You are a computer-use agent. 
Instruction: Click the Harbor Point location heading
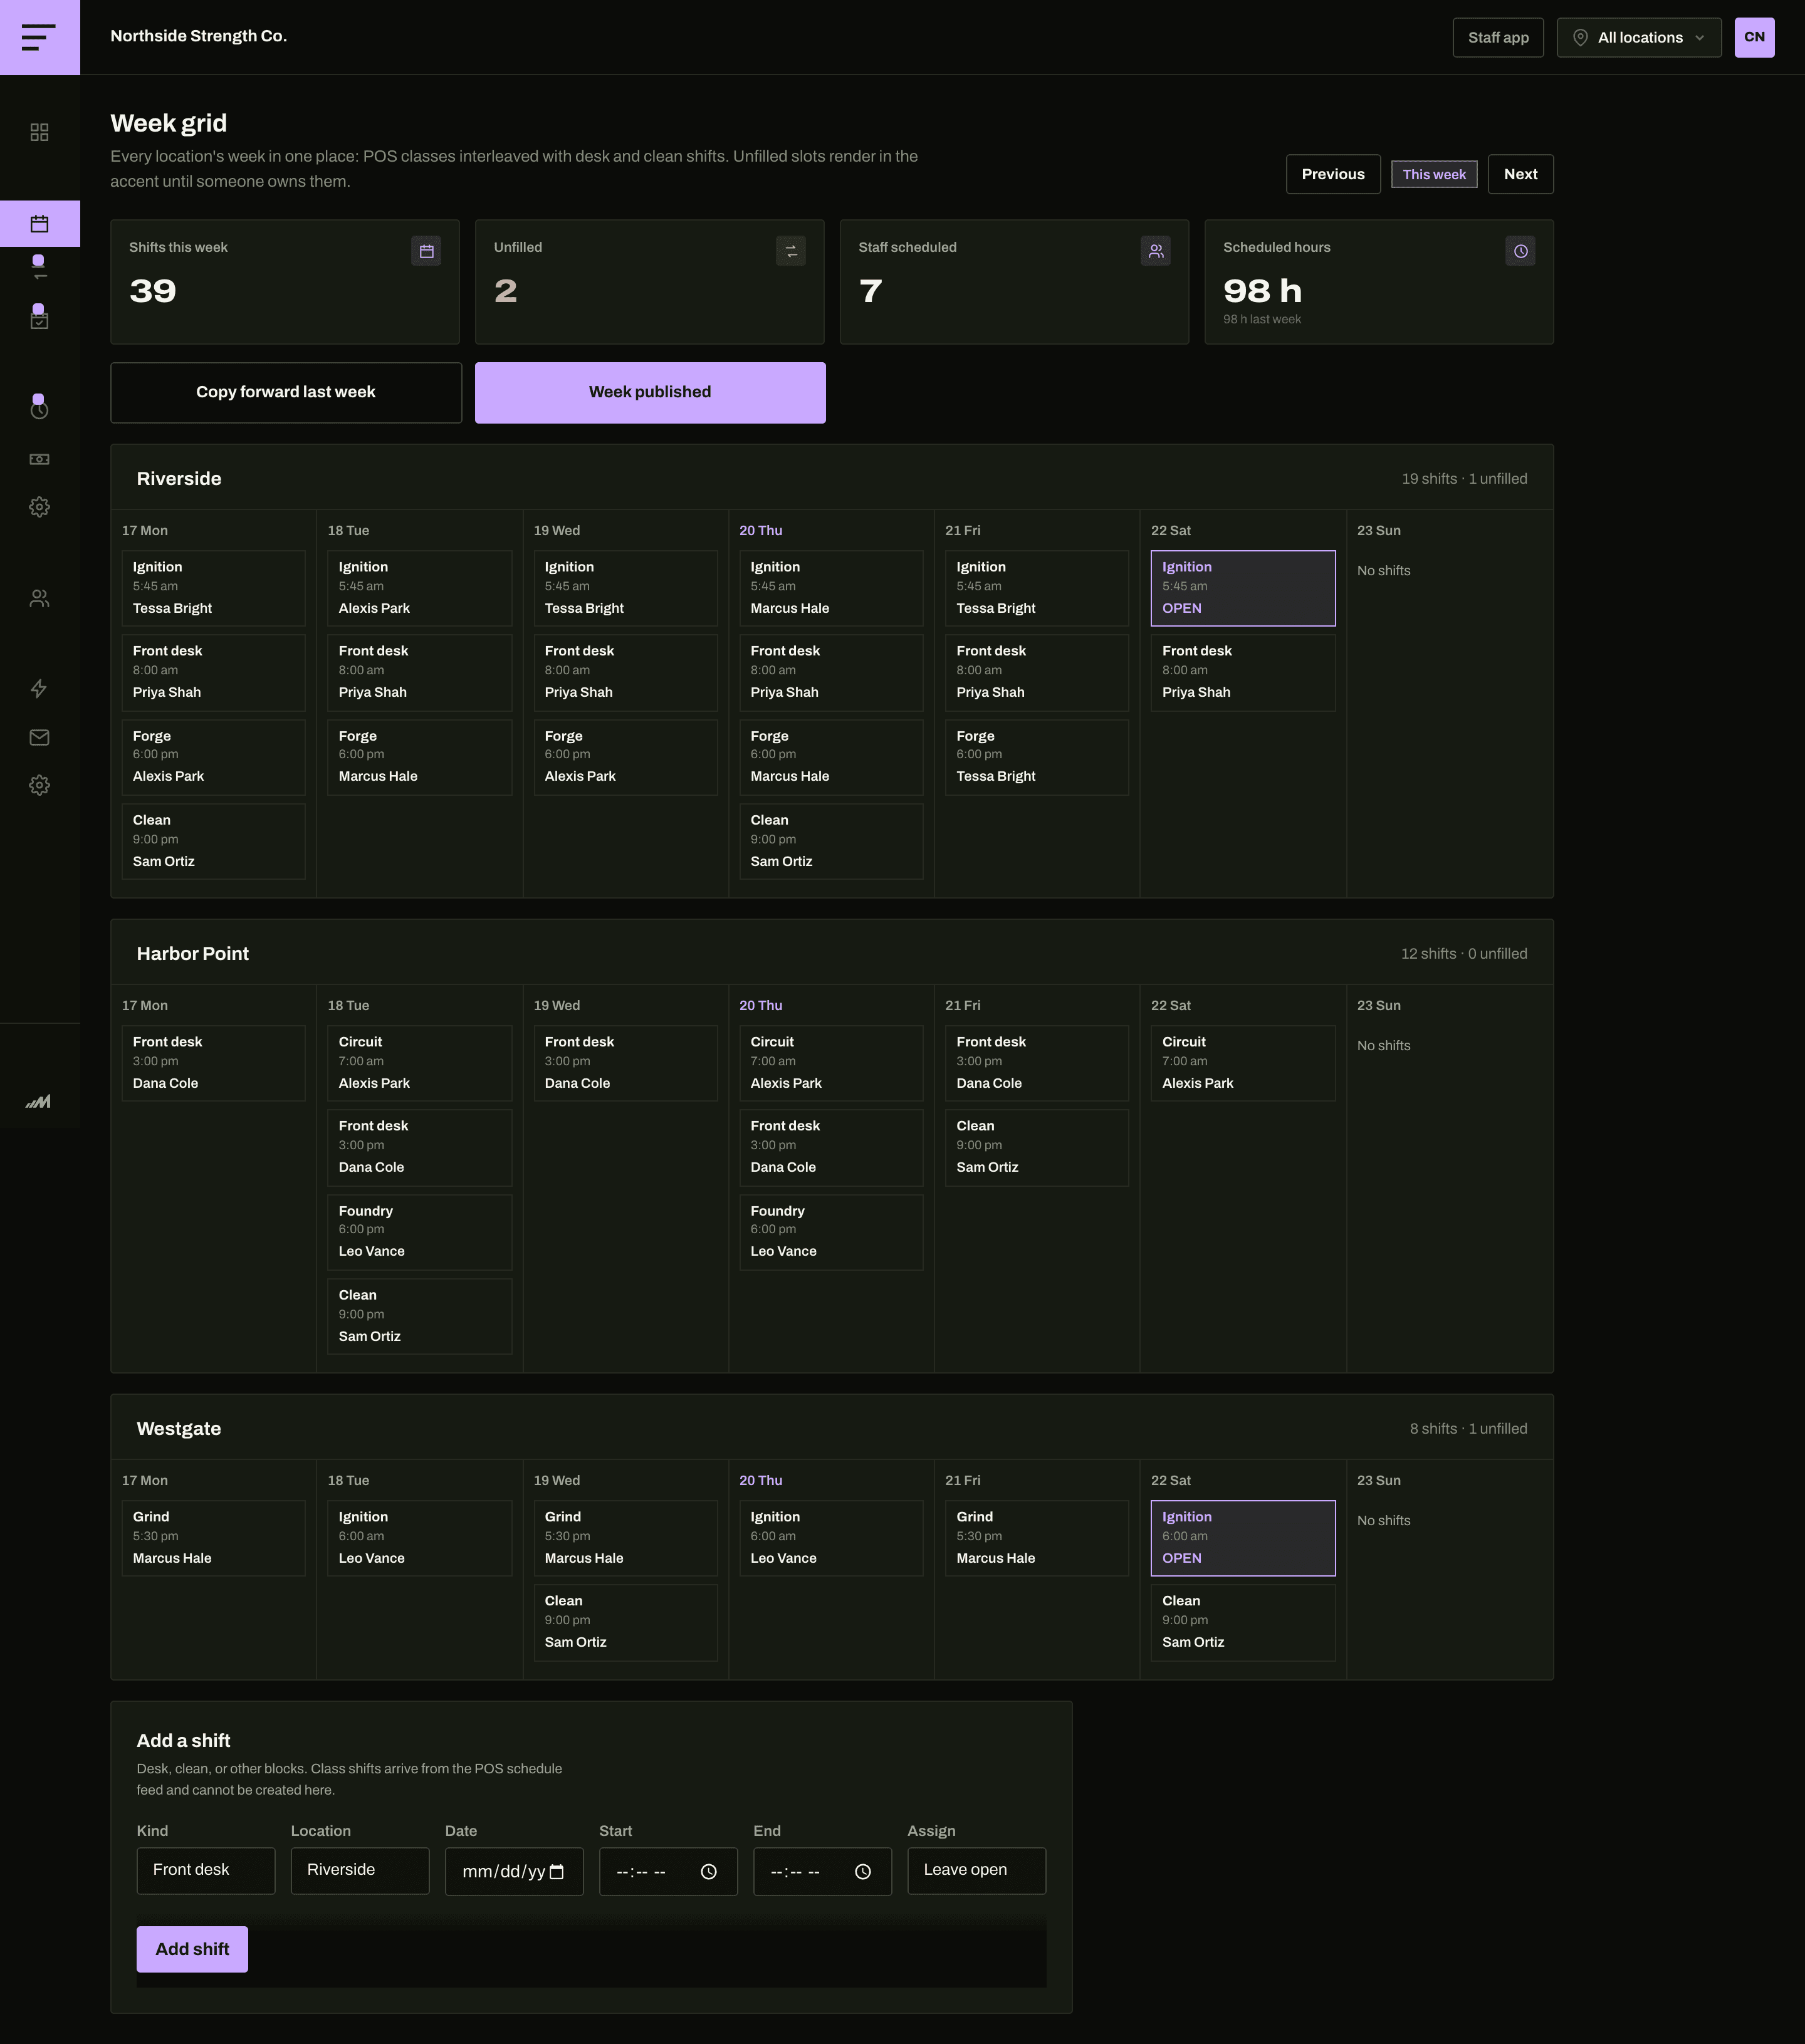click(193, 954)
